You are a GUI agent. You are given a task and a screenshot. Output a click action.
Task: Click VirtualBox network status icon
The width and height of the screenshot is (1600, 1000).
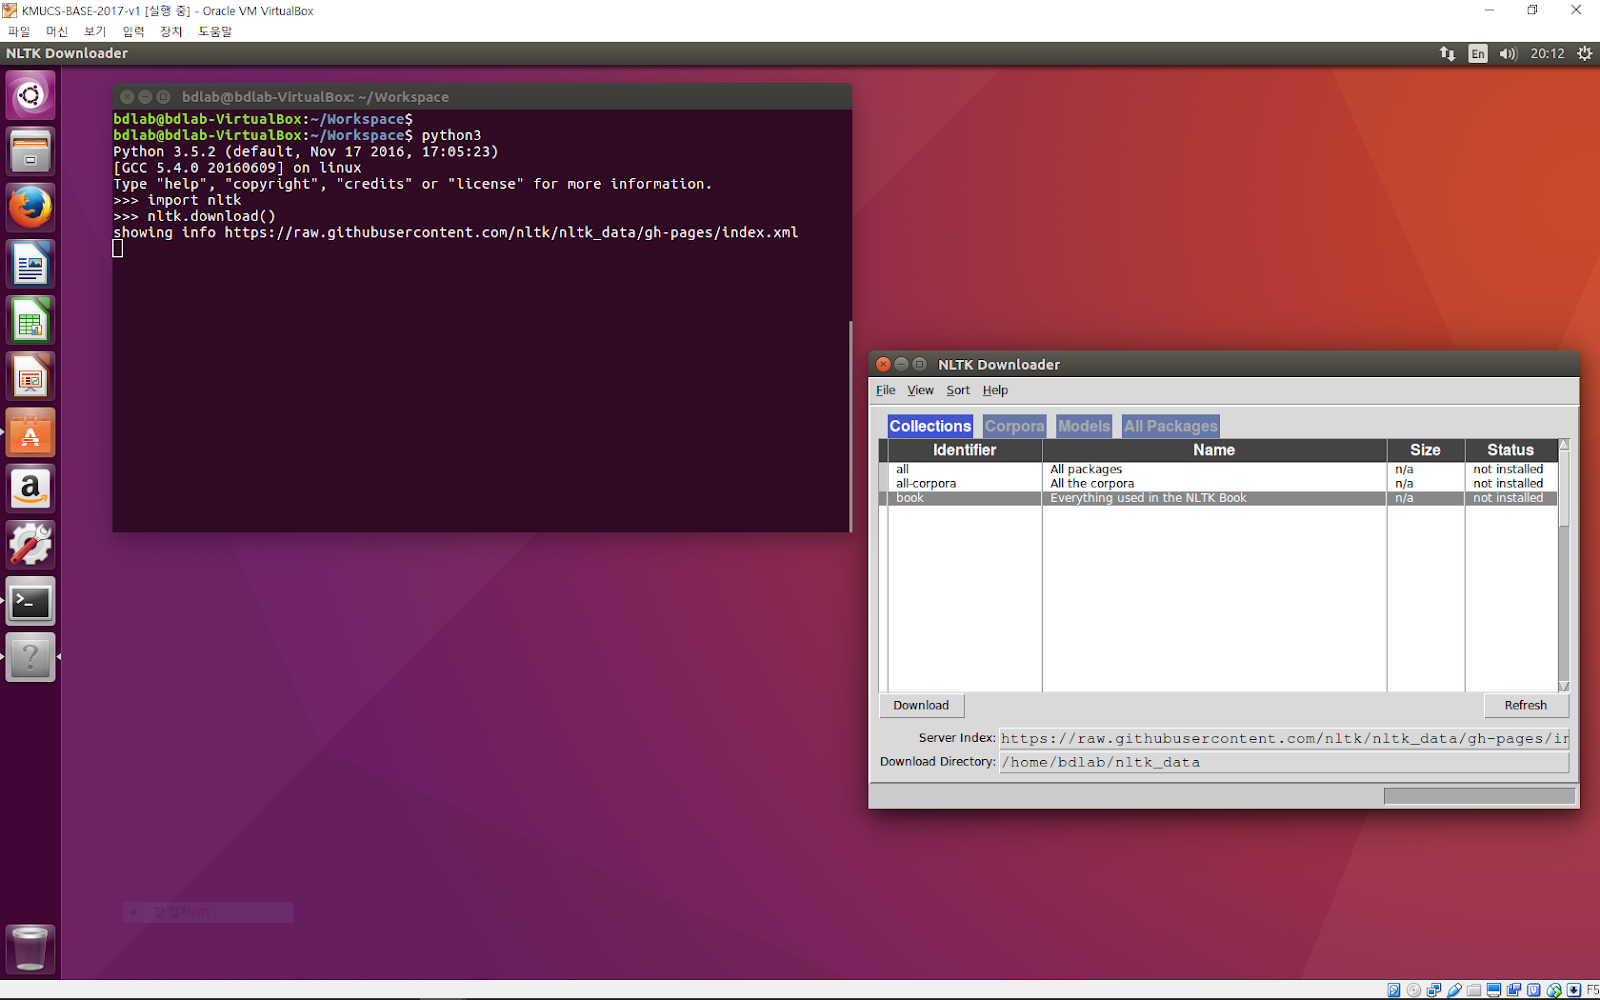[1434, 990]
